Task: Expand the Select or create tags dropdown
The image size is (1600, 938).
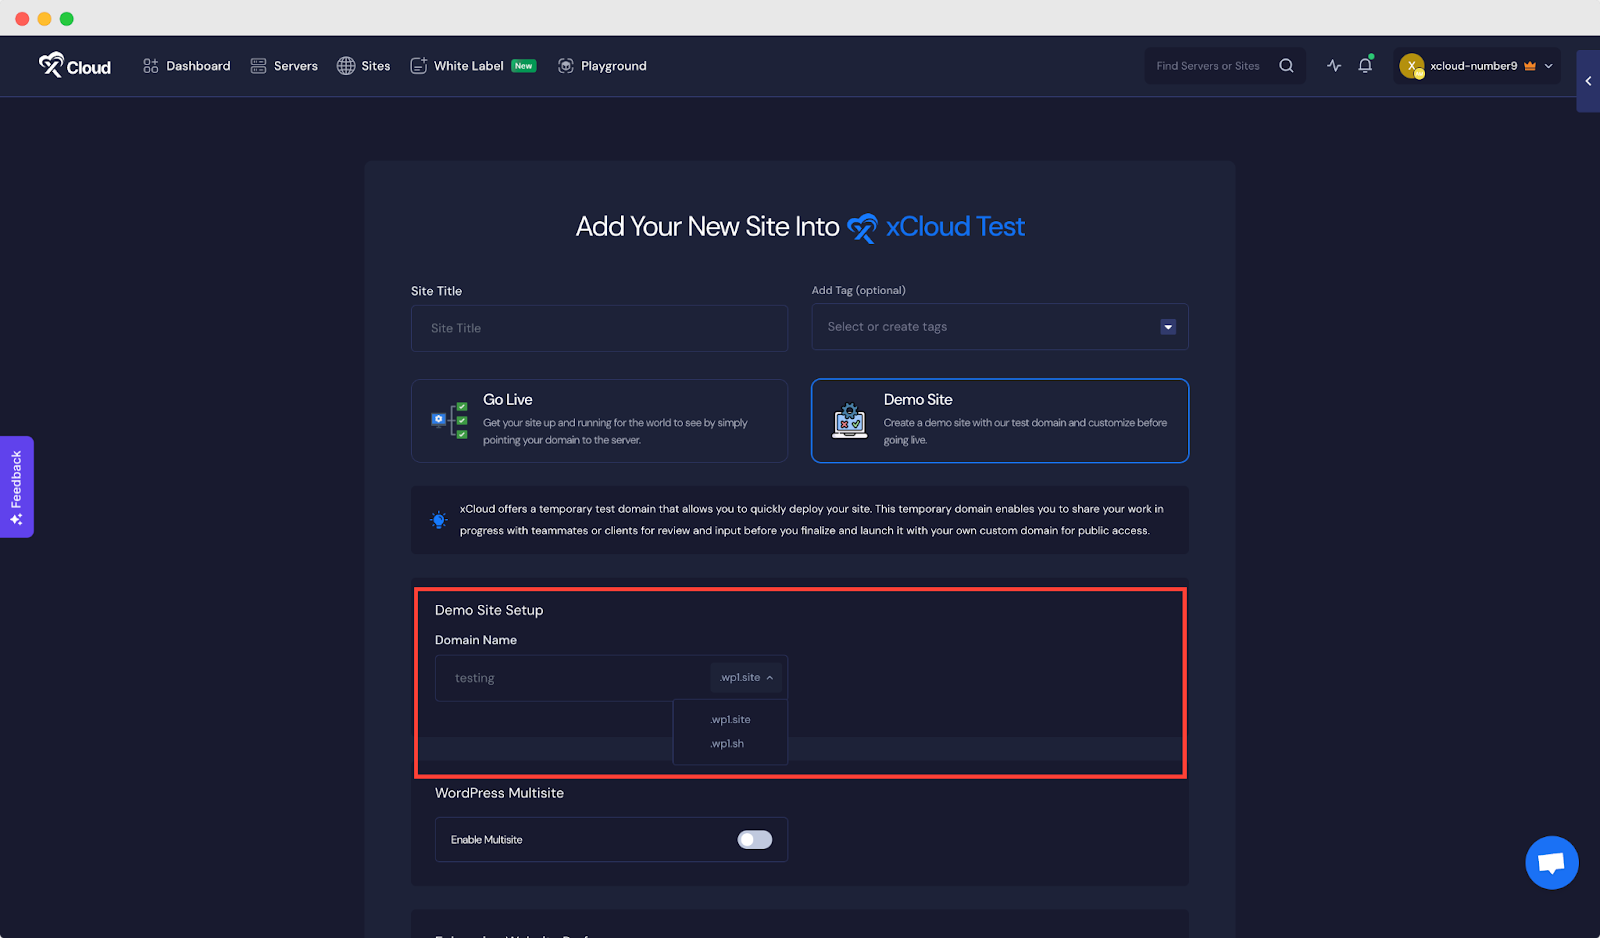Action: [1167, 326]
